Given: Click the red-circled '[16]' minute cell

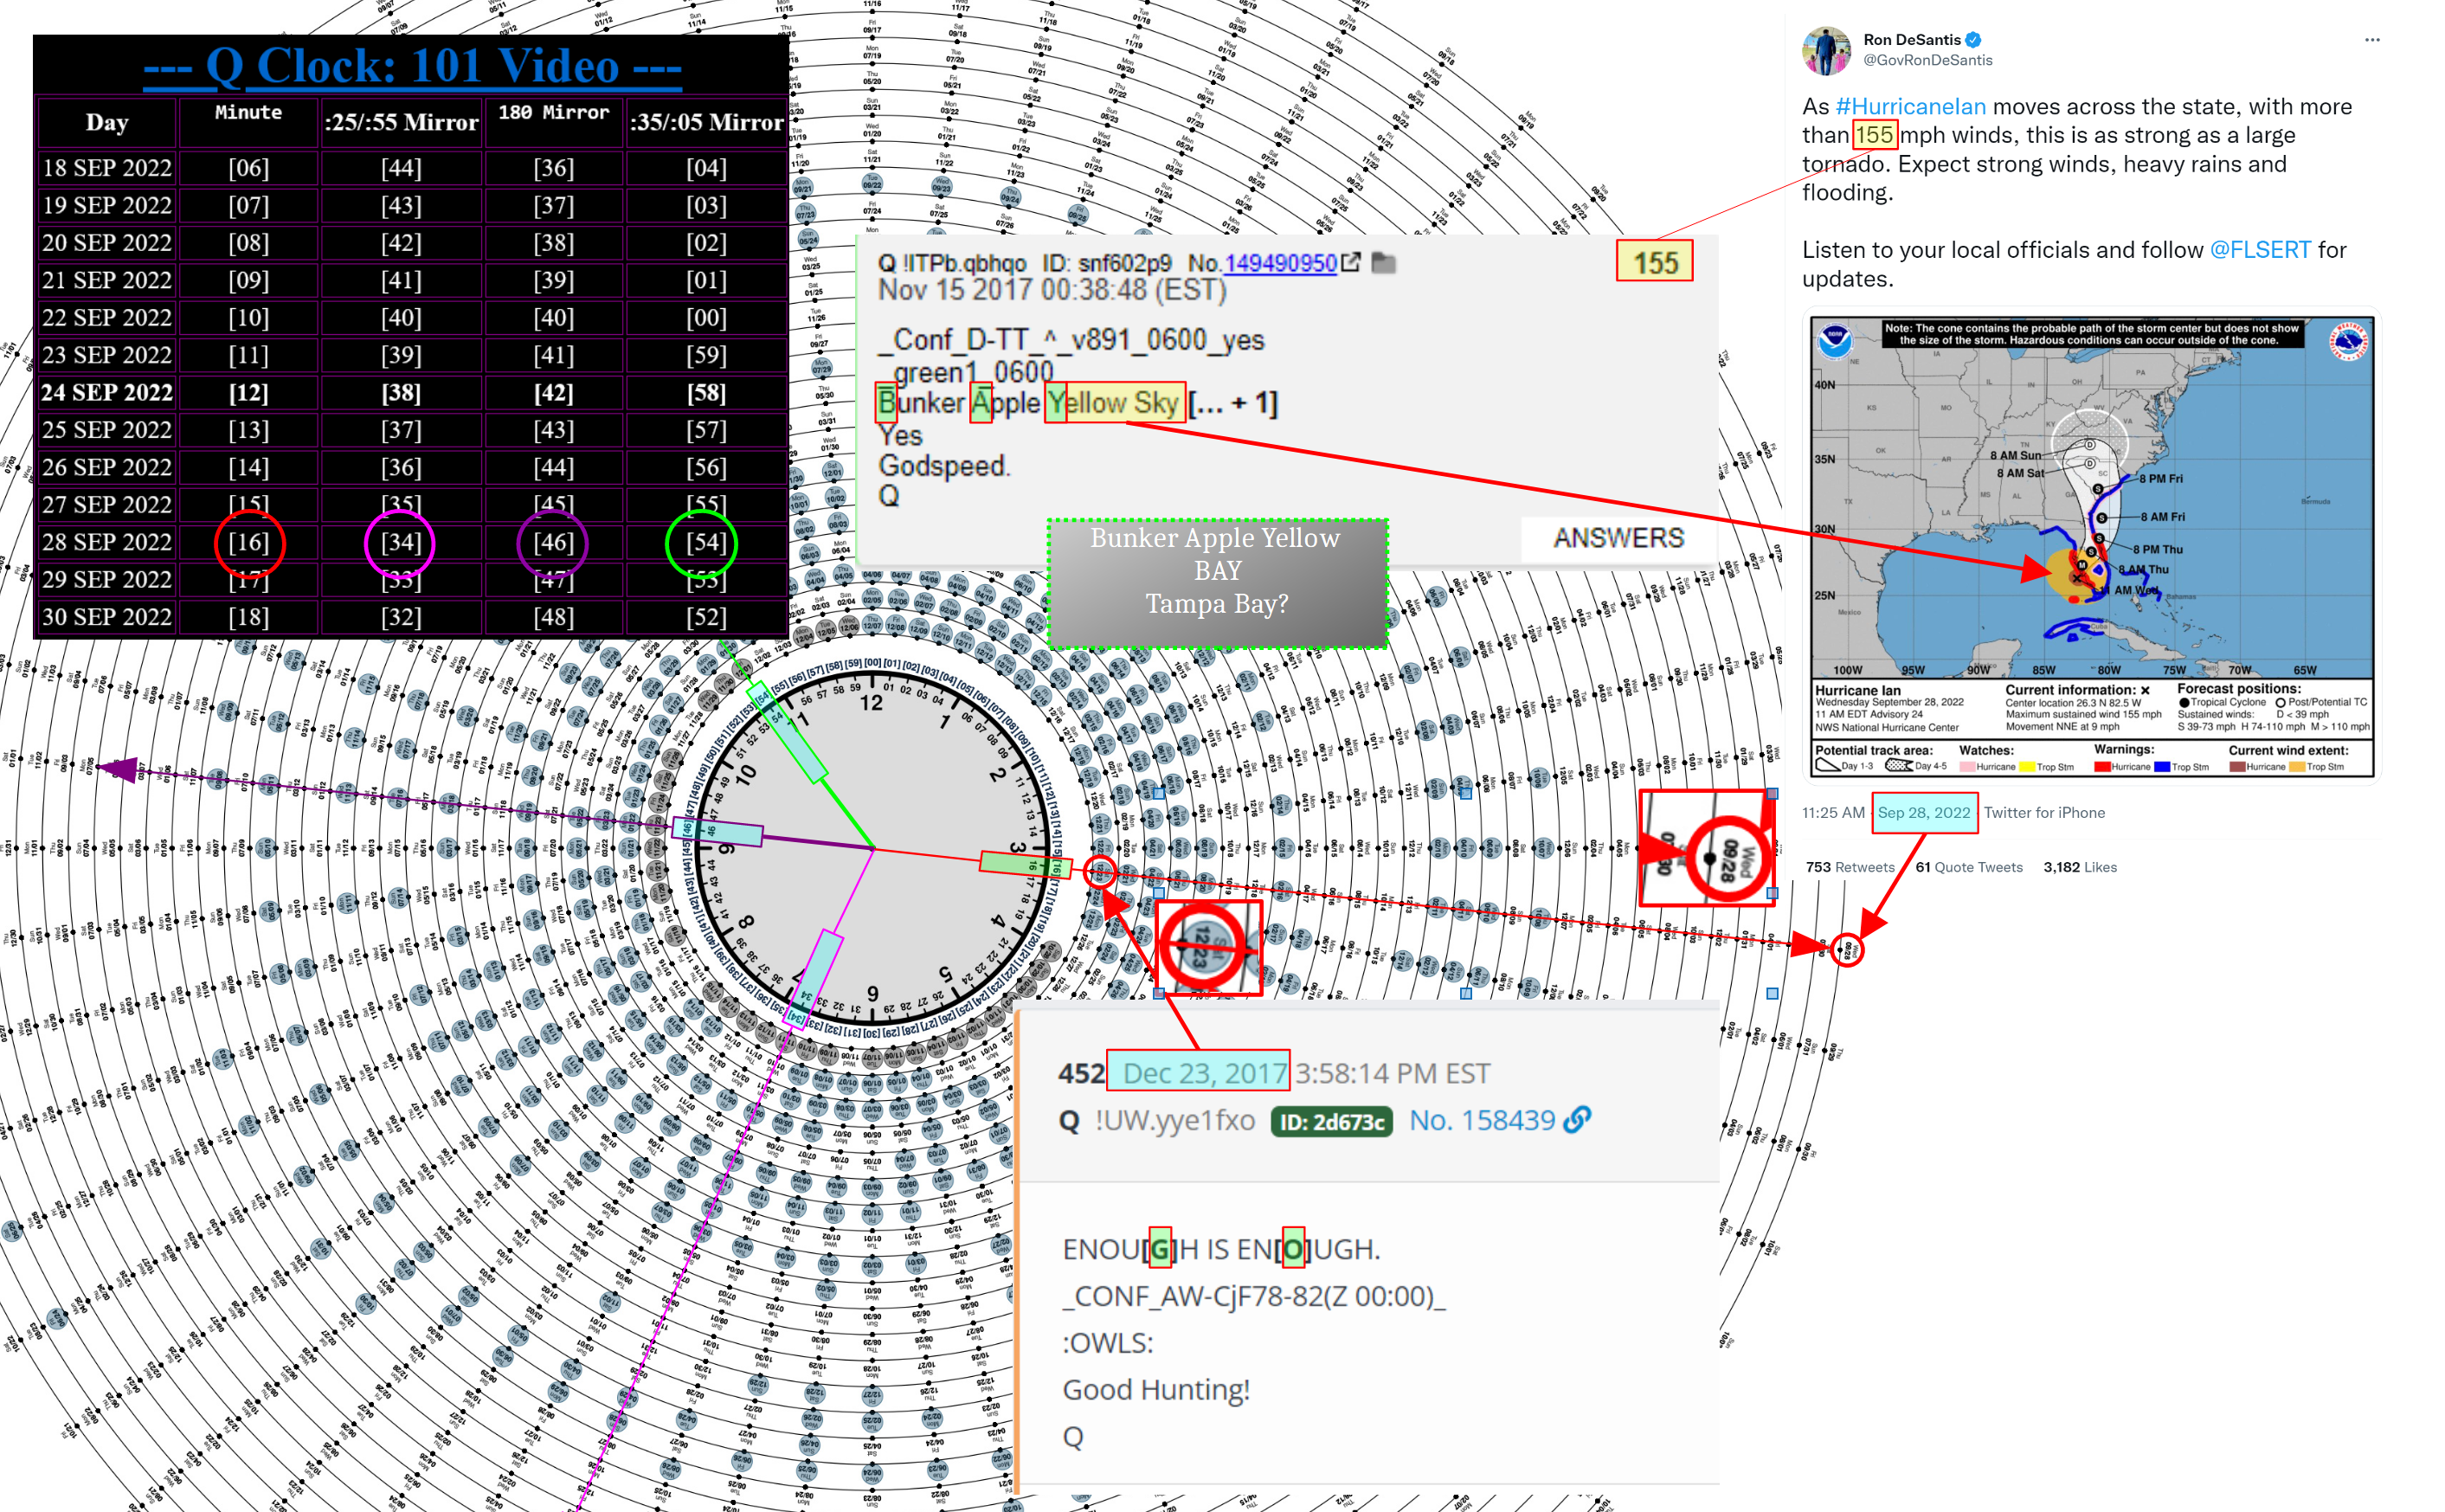Looking at the screenshot, I should tap(249, 542).
